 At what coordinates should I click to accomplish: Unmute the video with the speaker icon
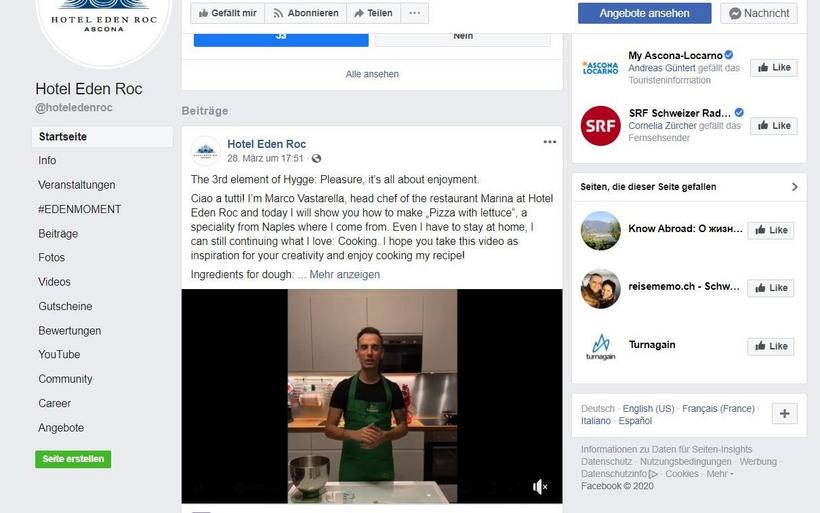540,487
